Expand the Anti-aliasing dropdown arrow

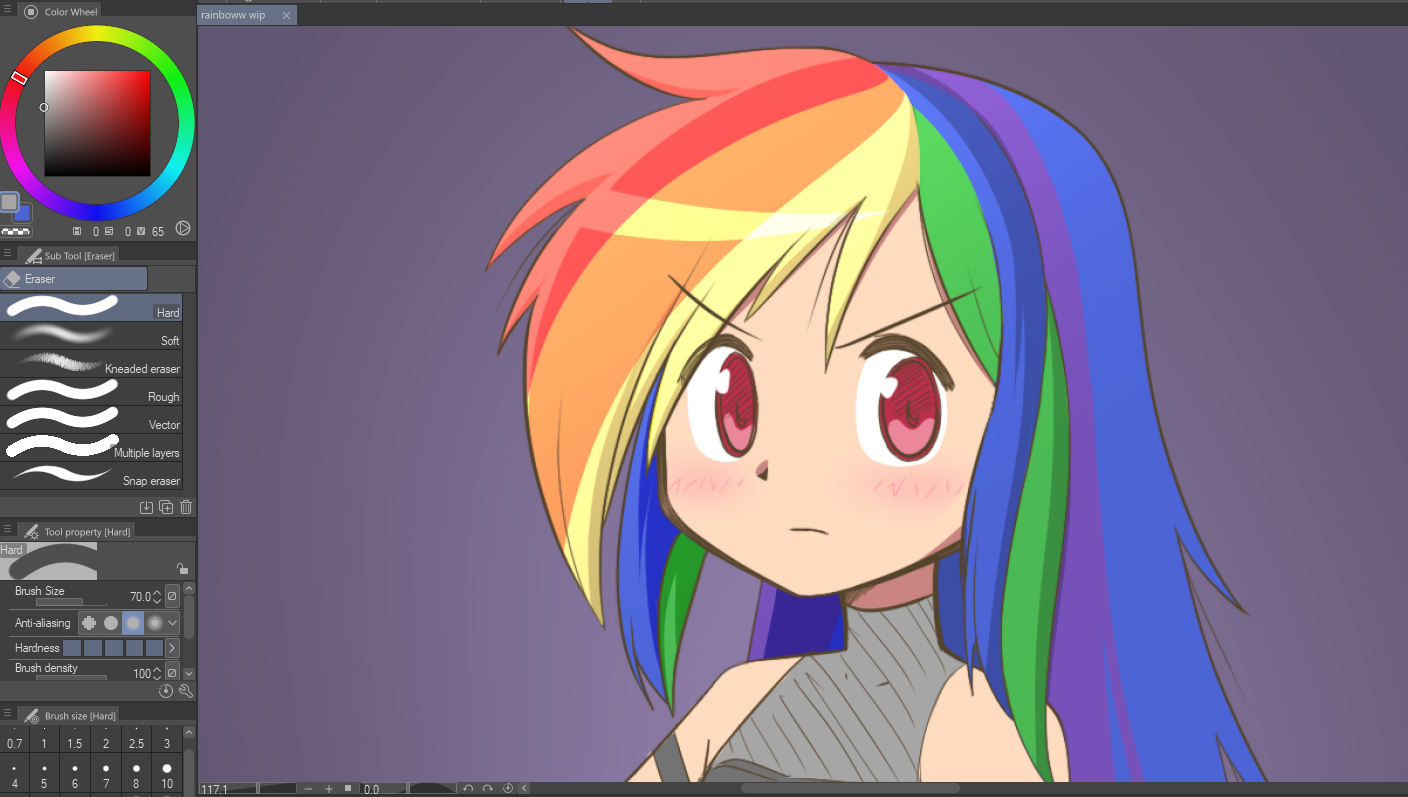pos(173,623)
